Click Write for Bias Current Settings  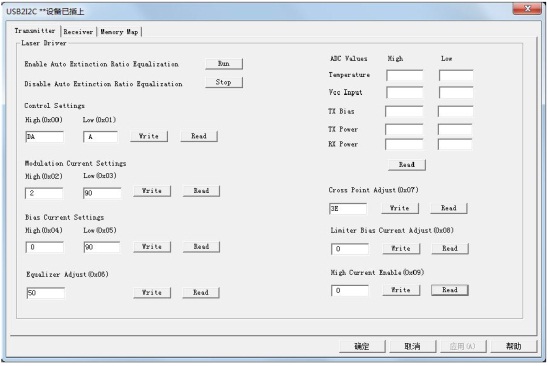tap(152, 246)
